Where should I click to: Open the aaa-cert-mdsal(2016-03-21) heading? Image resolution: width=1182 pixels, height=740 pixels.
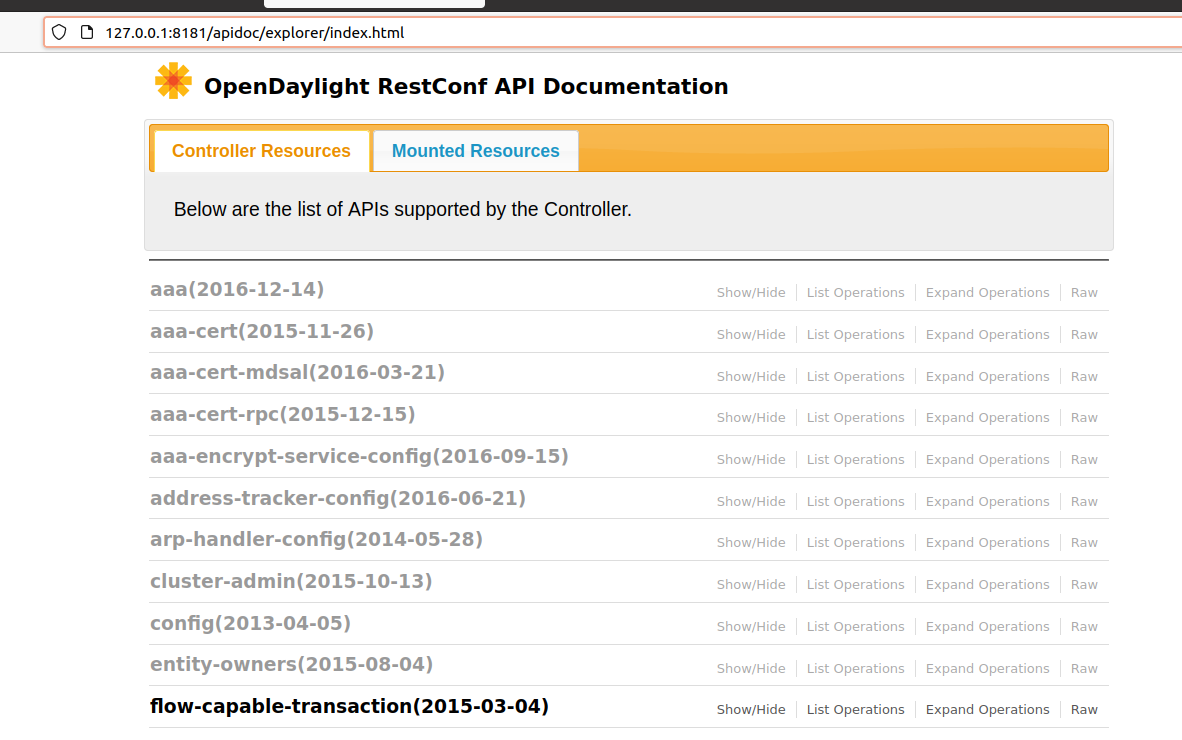pyautogui.click(x=297, y=372)
